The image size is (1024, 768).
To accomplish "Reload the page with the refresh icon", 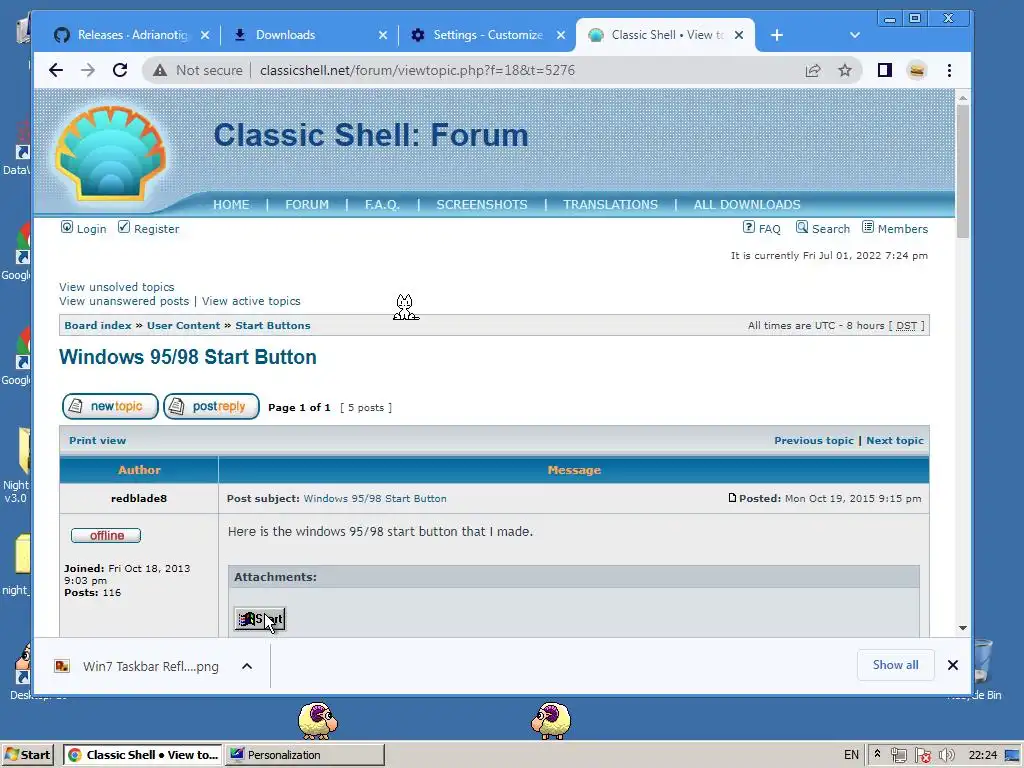I will (x=120, y=71).
